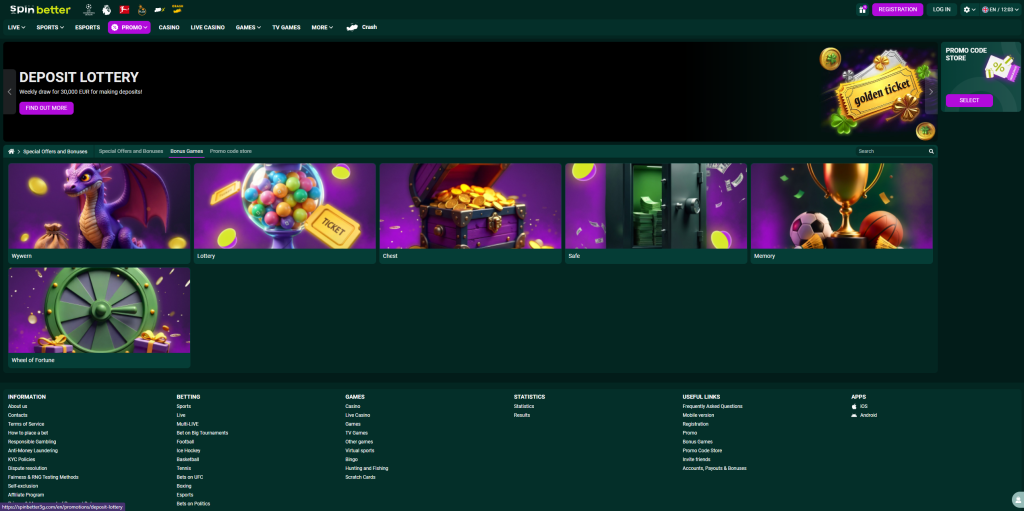Viewport: 1024px width, 511px height.
Task: Open the Premier League lion icon
Action: click(x=106, y=9)
